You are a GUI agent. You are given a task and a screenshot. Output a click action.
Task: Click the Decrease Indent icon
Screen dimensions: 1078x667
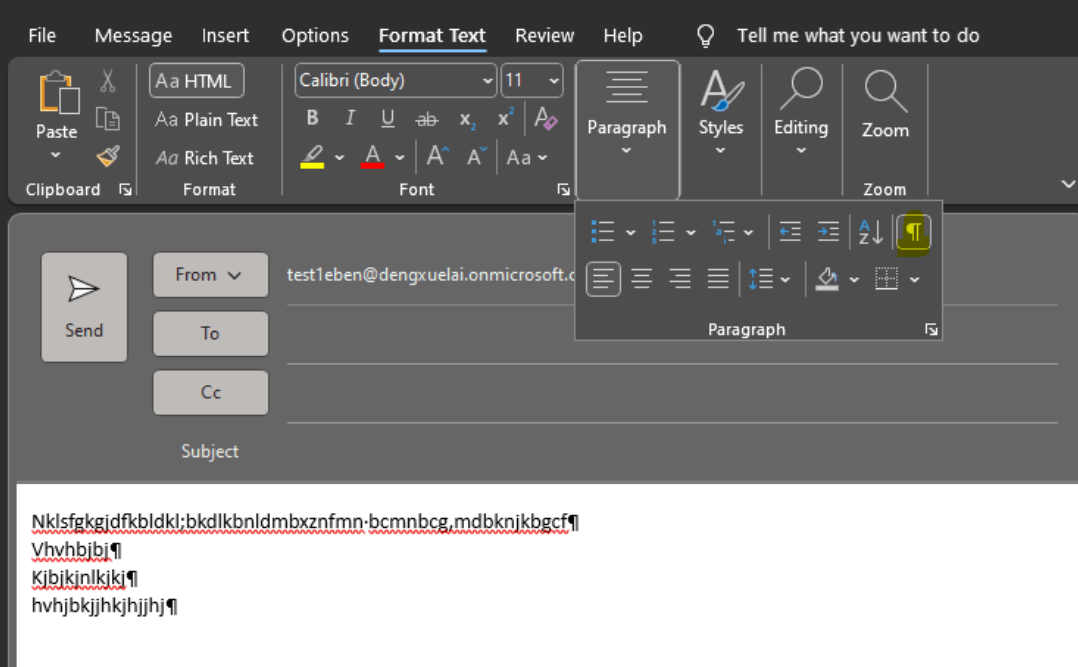pyautogui.click(x=790, y=232)
